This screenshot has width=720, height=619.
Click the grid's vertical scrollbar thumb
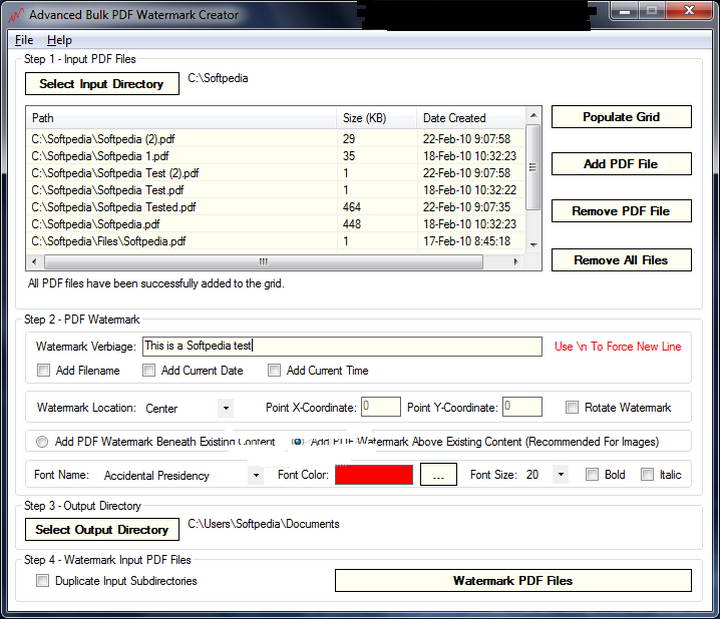[533, 167]
